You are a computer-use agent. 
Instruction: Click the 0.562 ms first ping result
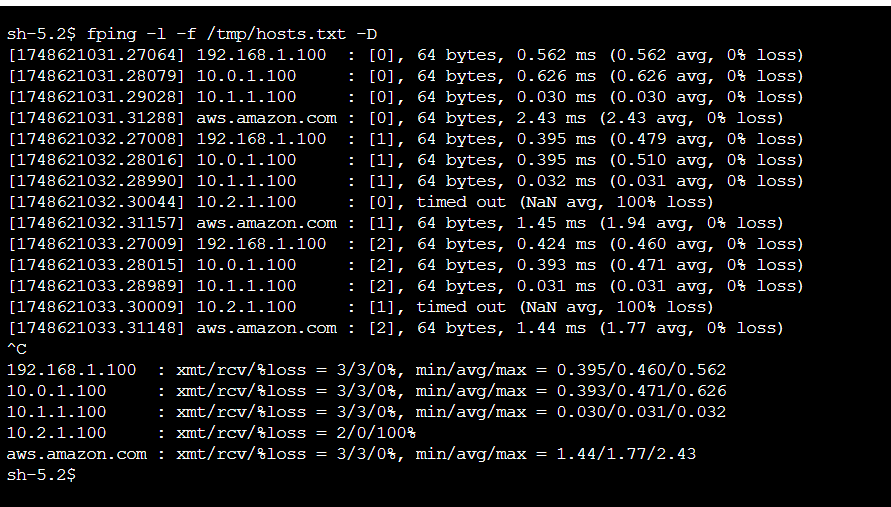pos(556,55)
